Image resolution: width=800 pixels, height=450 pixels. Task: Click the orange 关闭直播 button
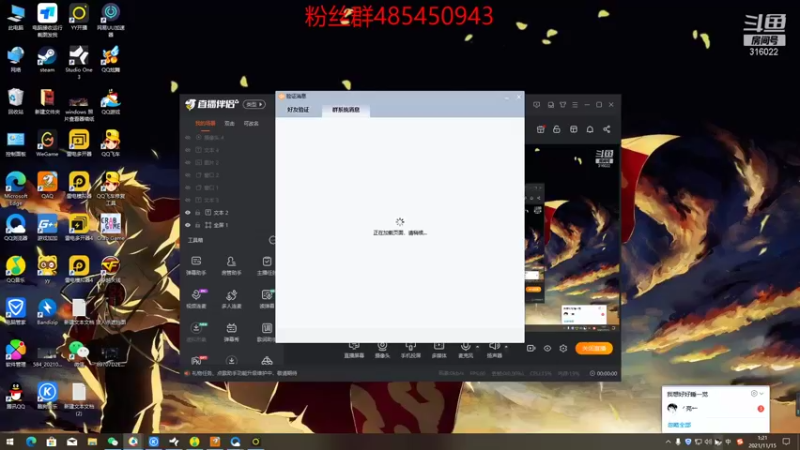click(594, 348)
